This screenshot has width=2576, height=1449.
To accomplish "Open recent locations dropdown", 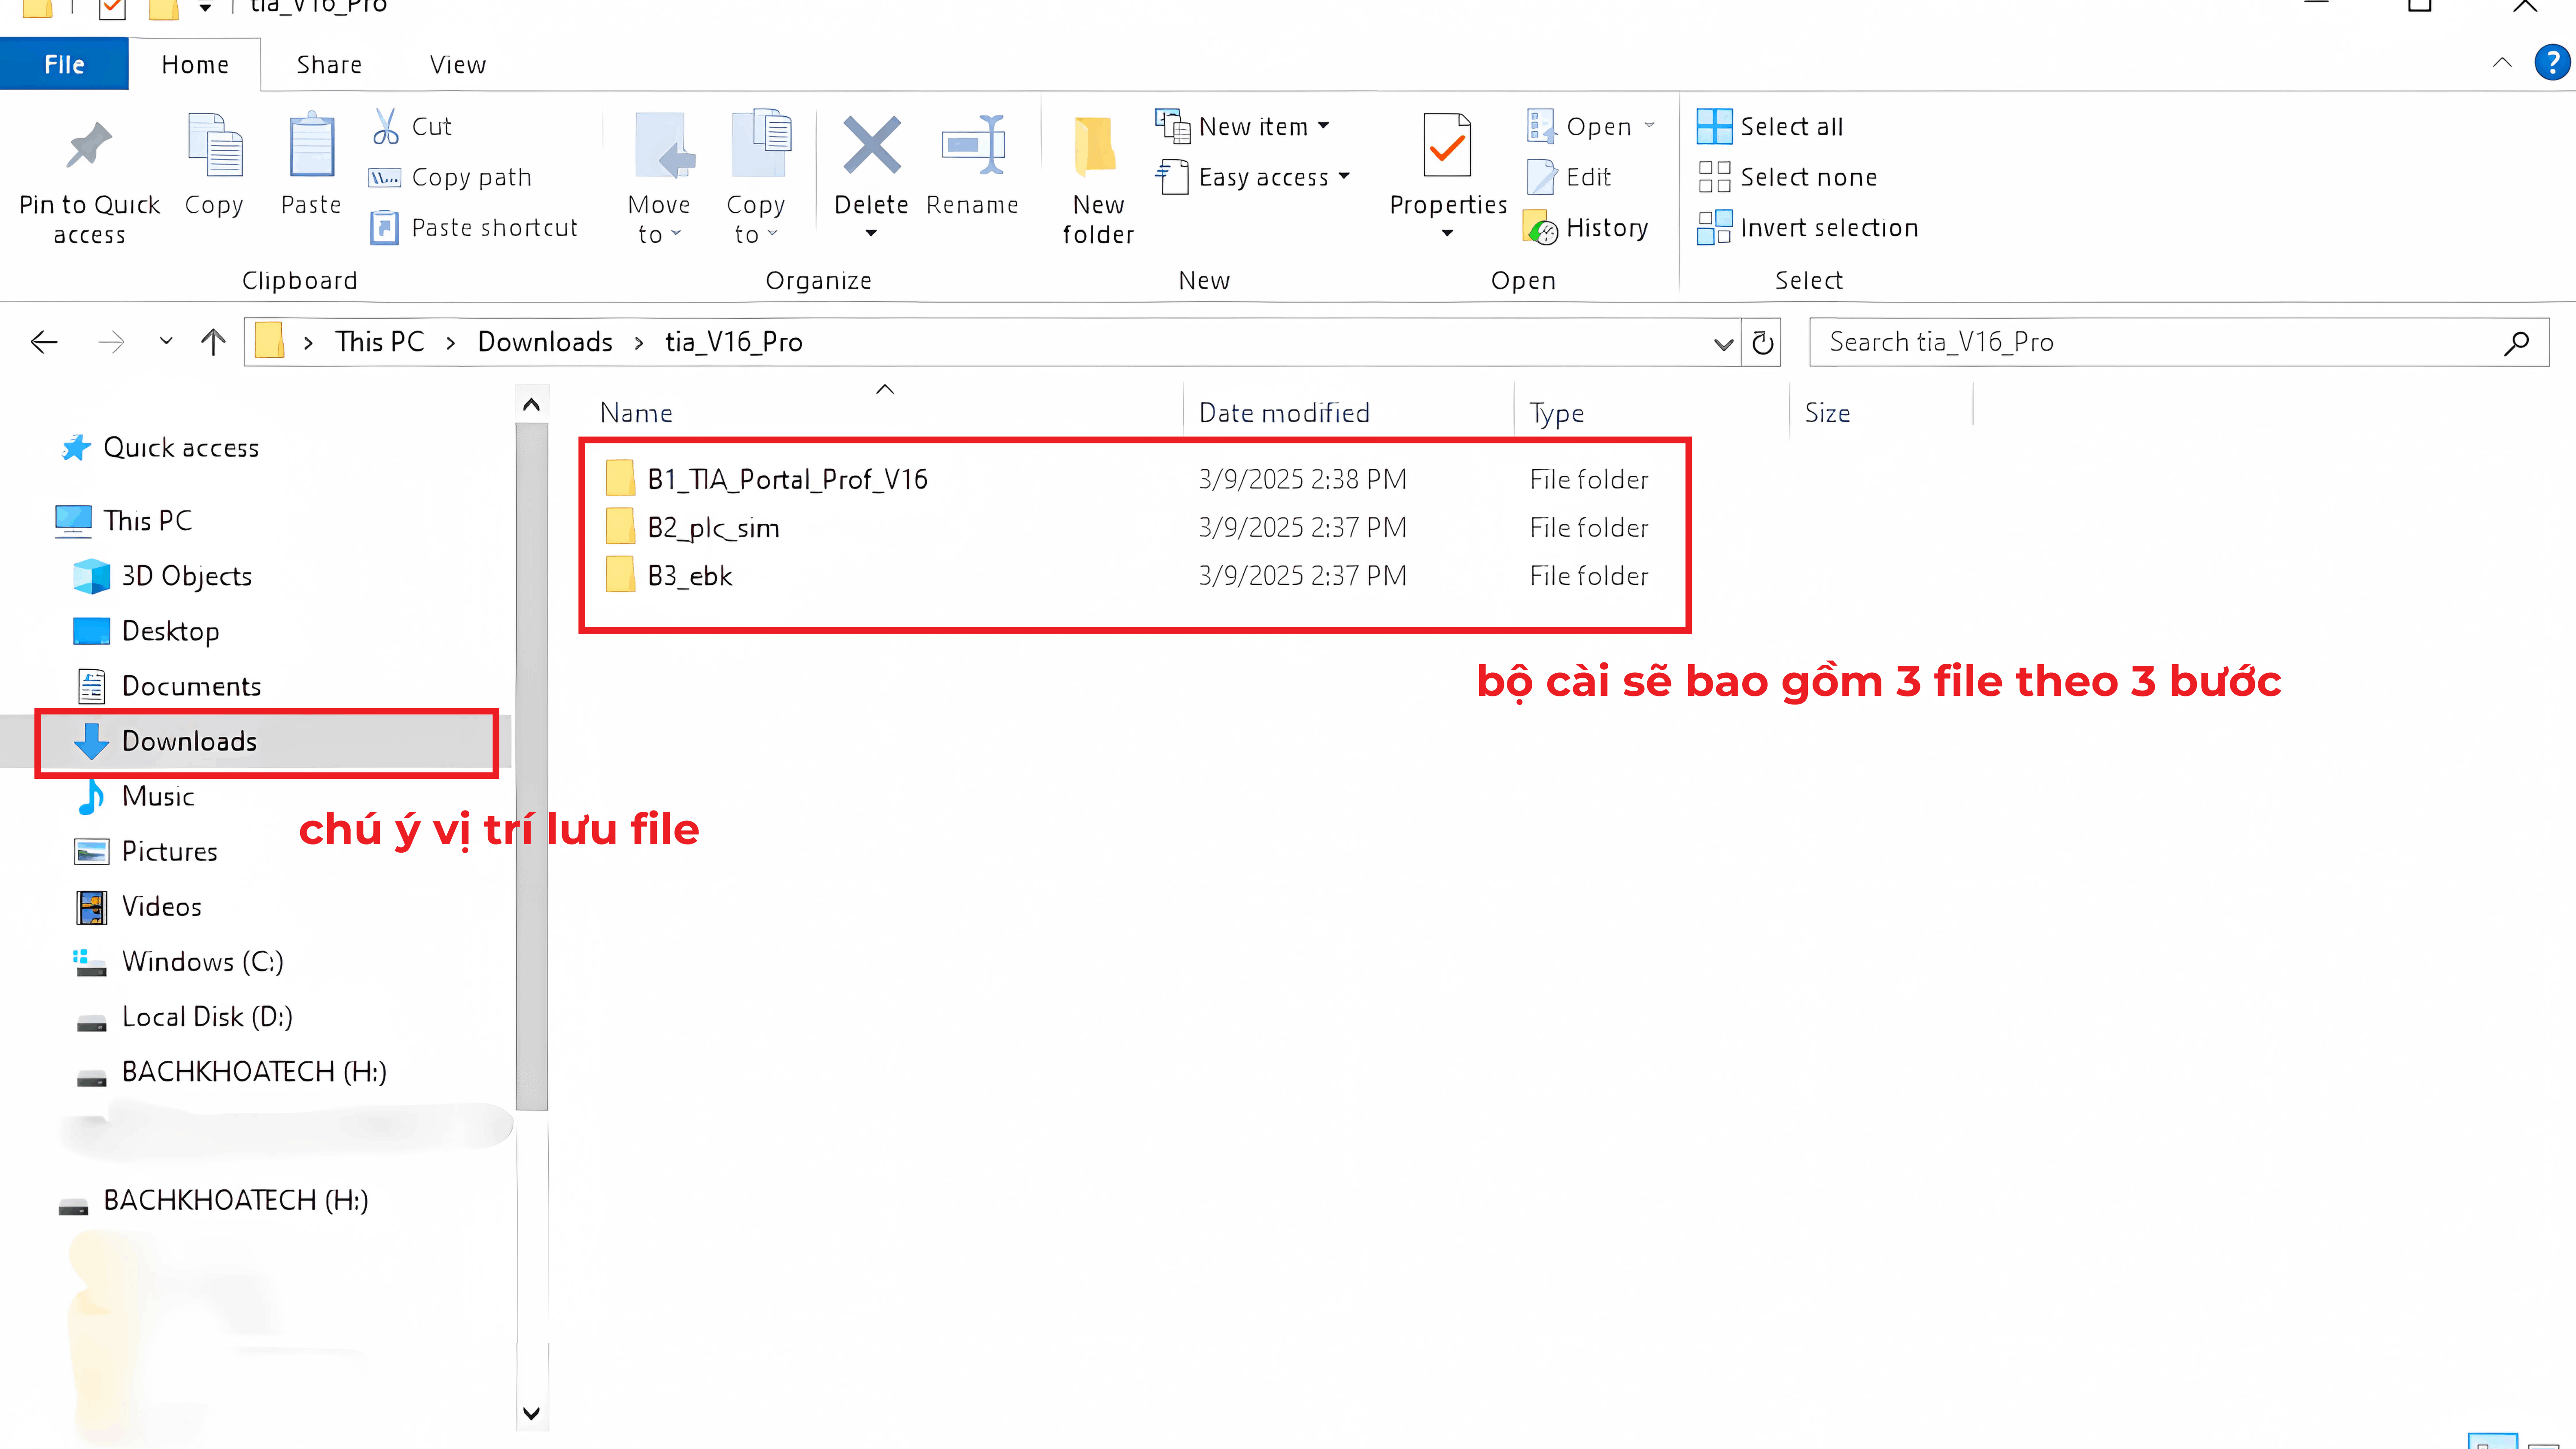I will point(166,341).
